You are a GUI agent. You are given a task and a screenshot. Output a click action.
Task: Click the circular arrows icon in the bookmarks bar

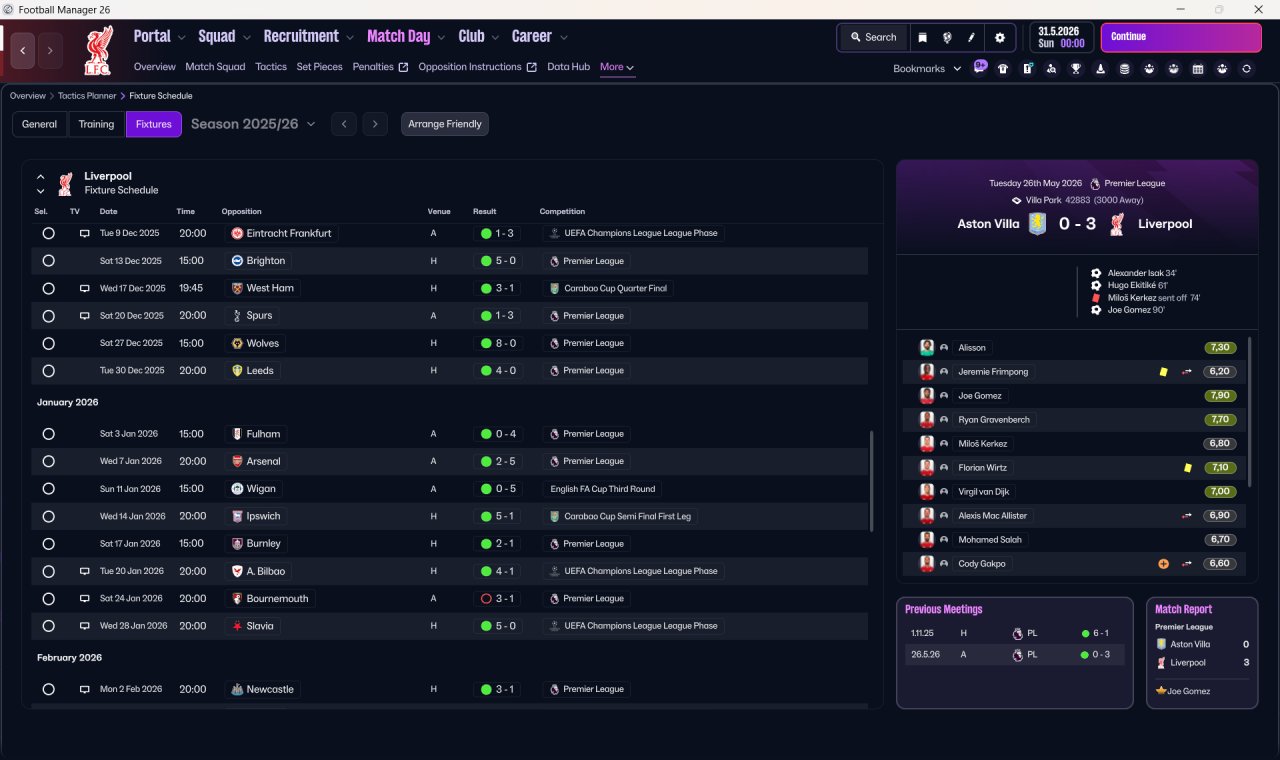coord(1246,69)
